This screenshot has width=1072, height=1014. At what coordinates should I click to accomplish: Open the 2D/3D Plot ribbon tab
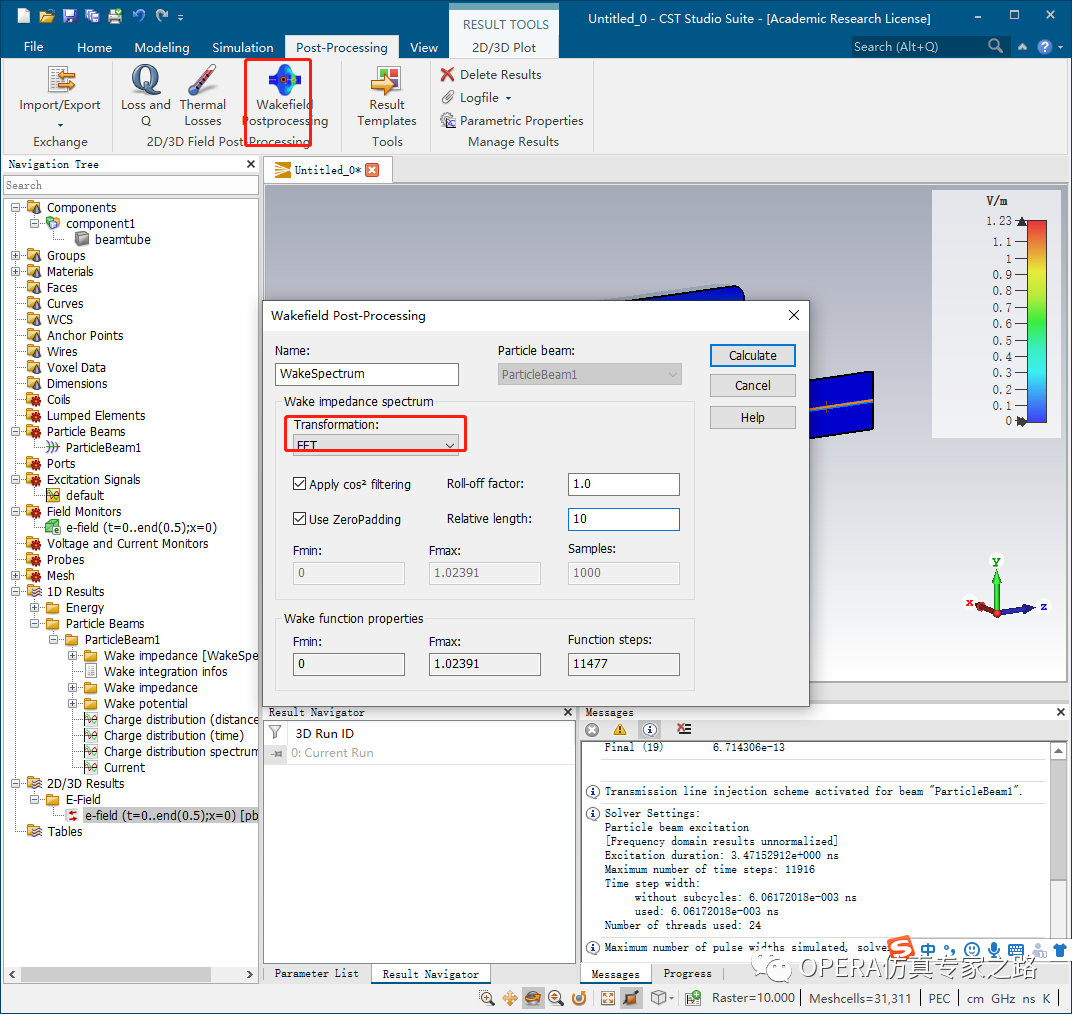(504, 47)
